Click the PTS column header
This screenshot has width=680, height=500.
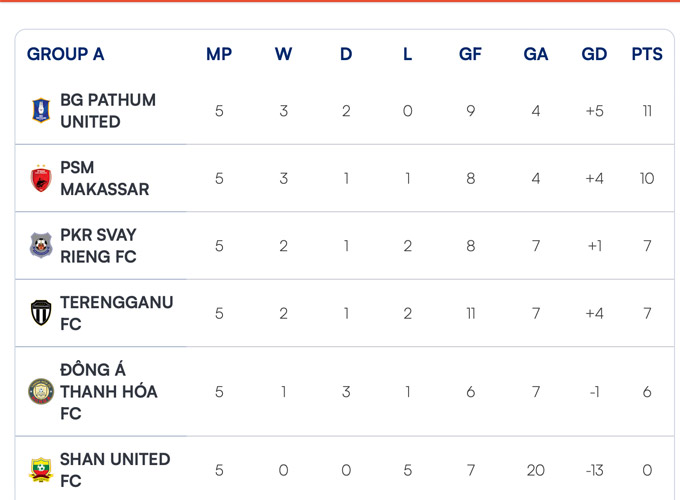point(647,54)
